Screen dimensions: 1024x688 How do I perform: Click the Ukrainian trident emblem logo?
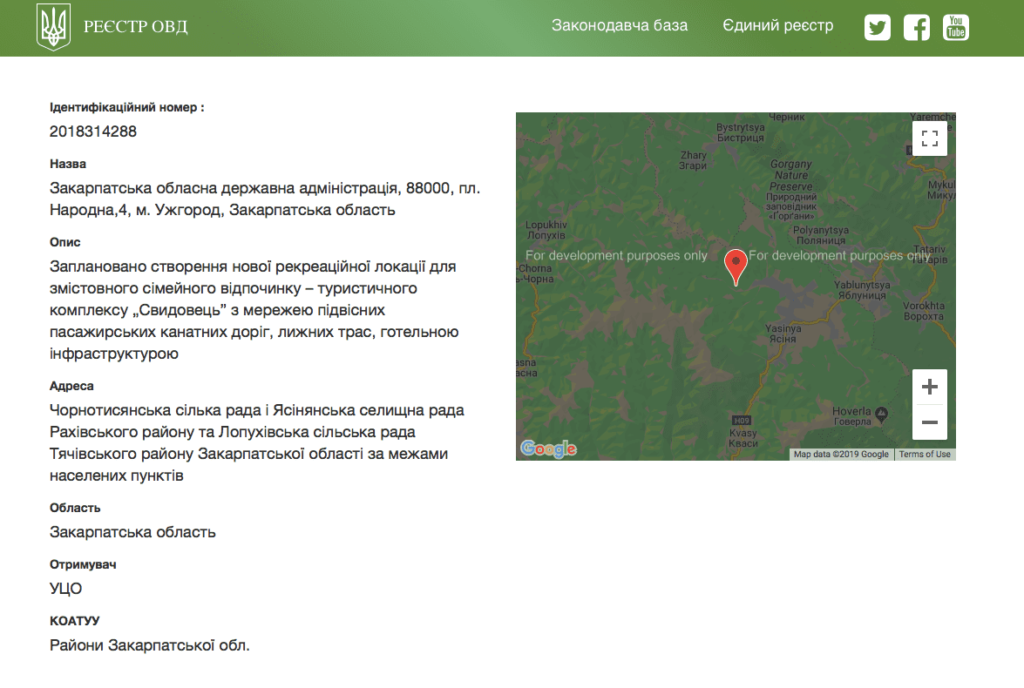click(53, 27)
